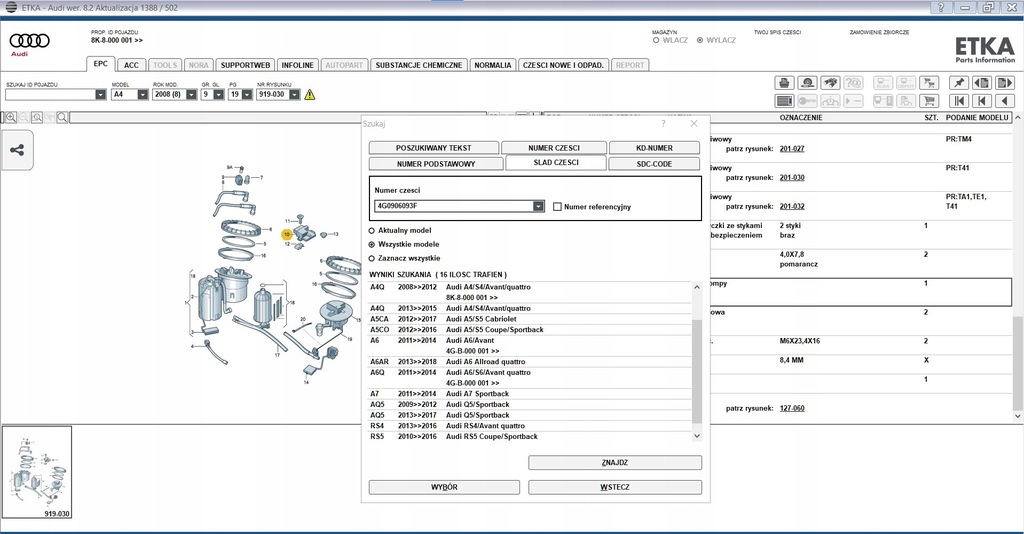Select the Wszystkie modele radio option
Viewport: 1024px width, 534px height.
372,244
